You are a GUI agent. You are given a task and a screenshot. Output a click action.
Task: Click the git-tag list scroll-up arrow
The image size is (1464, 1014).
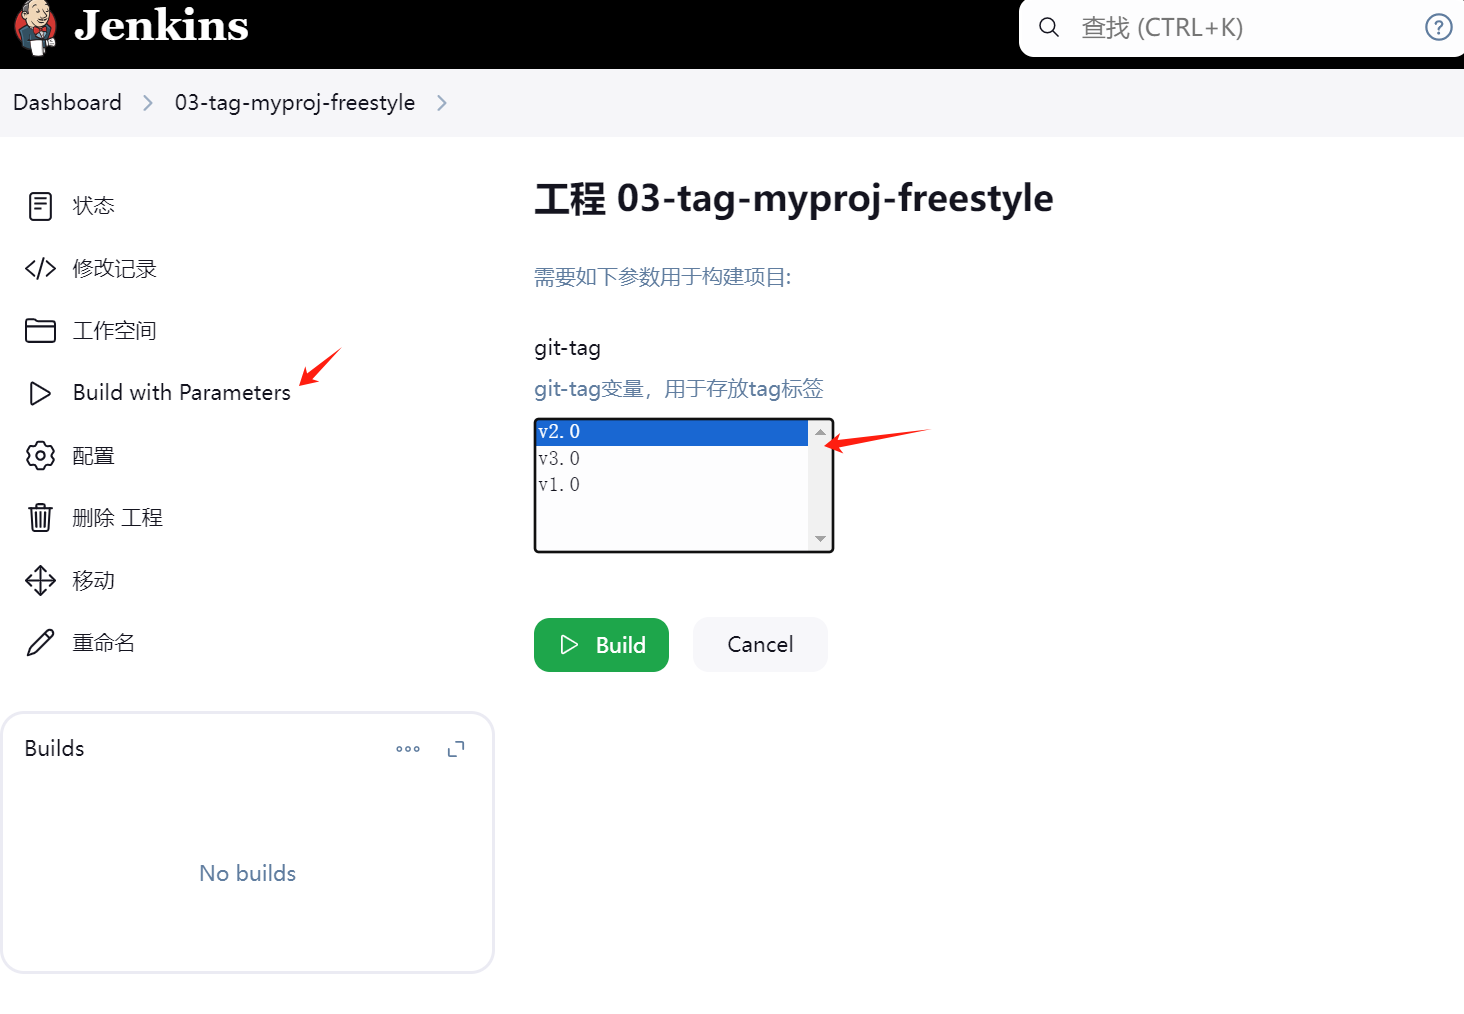pyautogui.click(x=820, y=432)
